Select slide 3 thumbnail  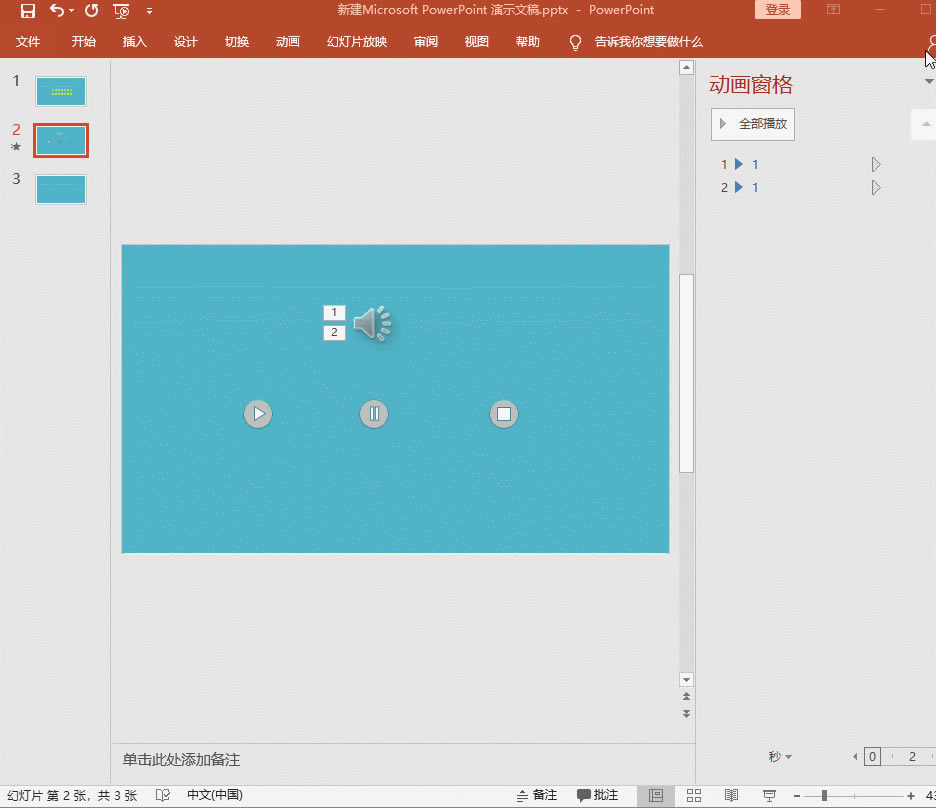tap(61, 189)
